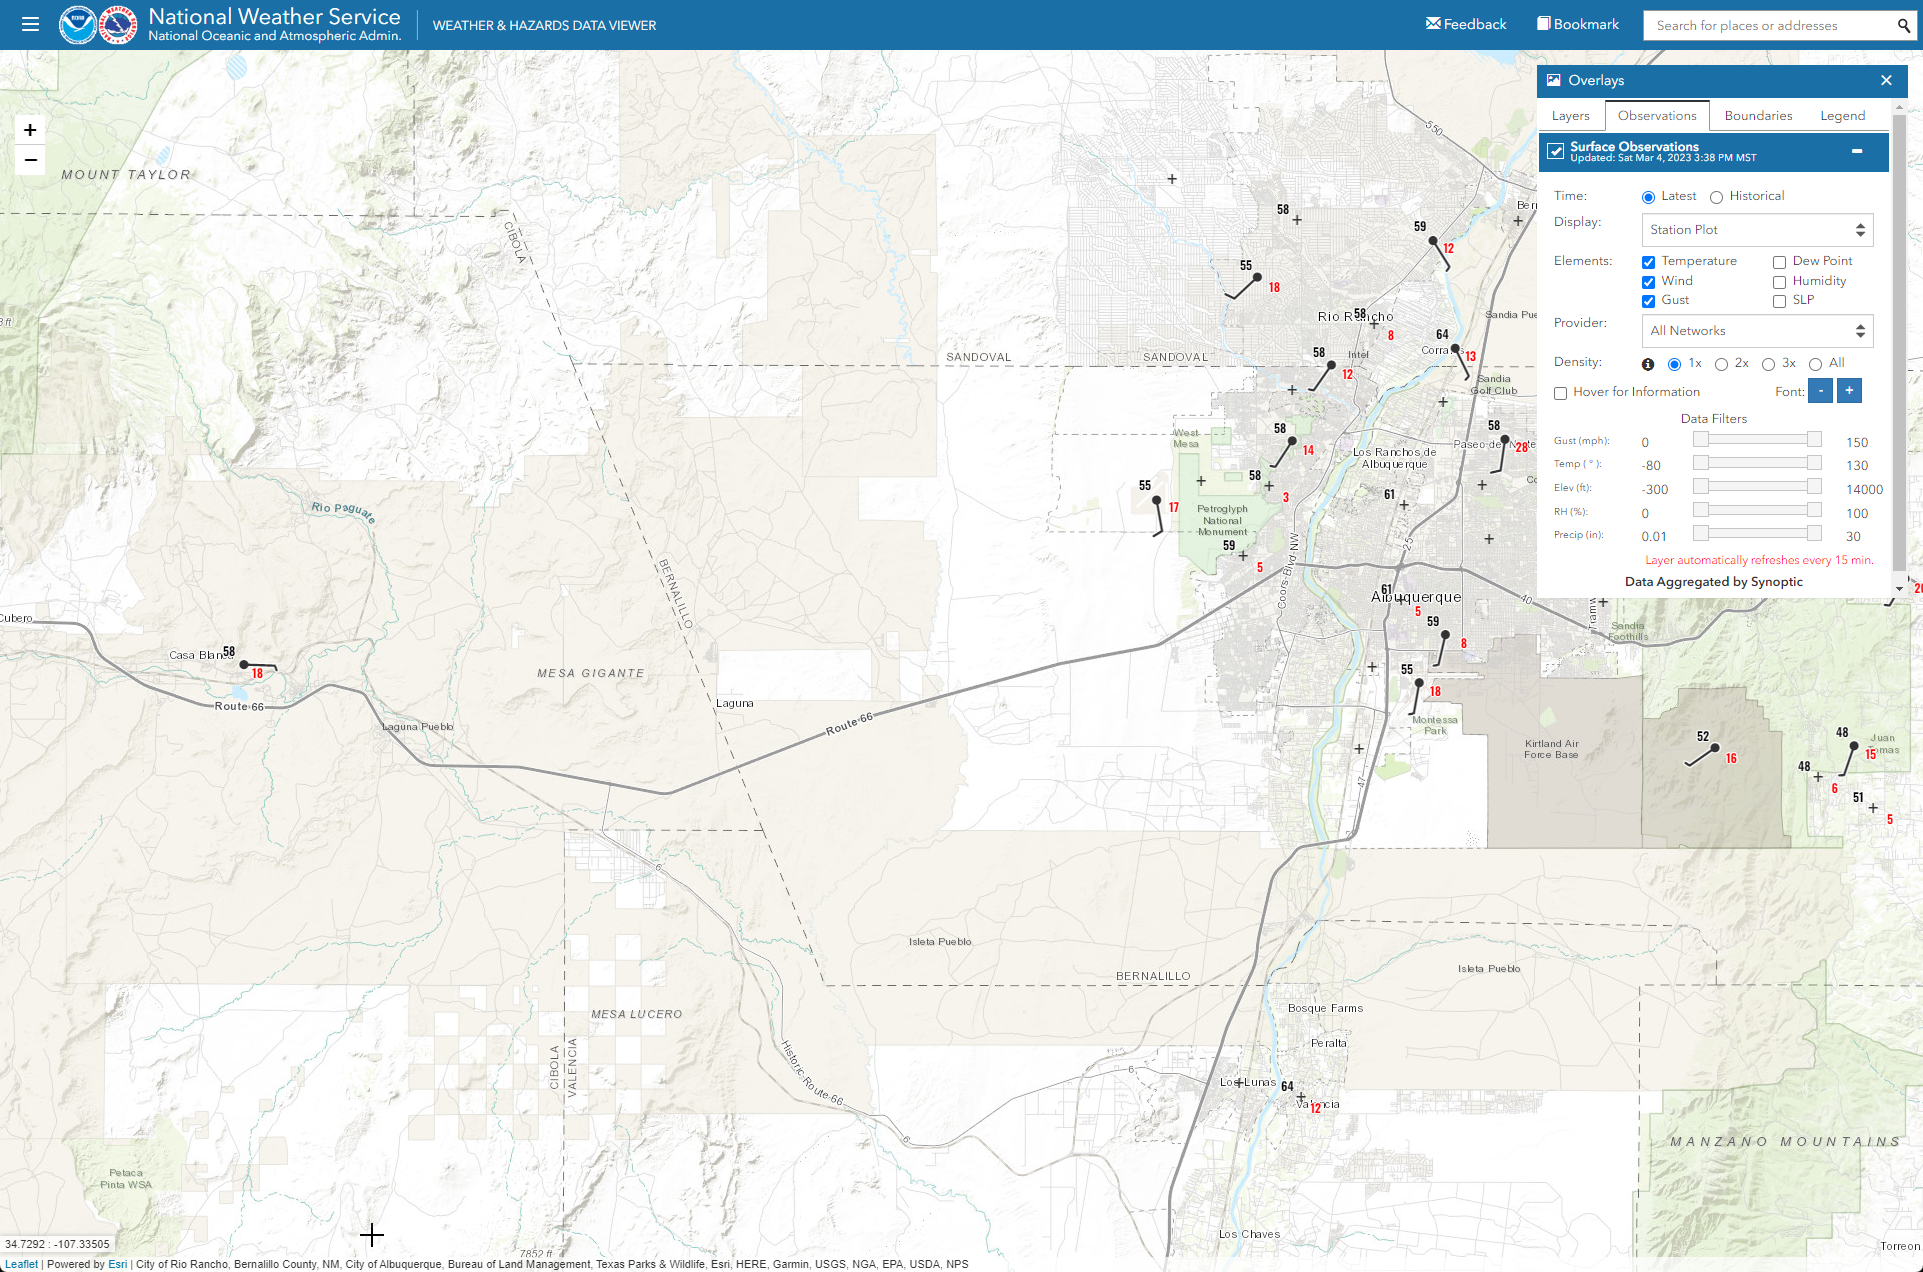The height and width of the screenshot is (1272, 1923).
Task: Click the Feedback link
Action: pos(1466,24)
